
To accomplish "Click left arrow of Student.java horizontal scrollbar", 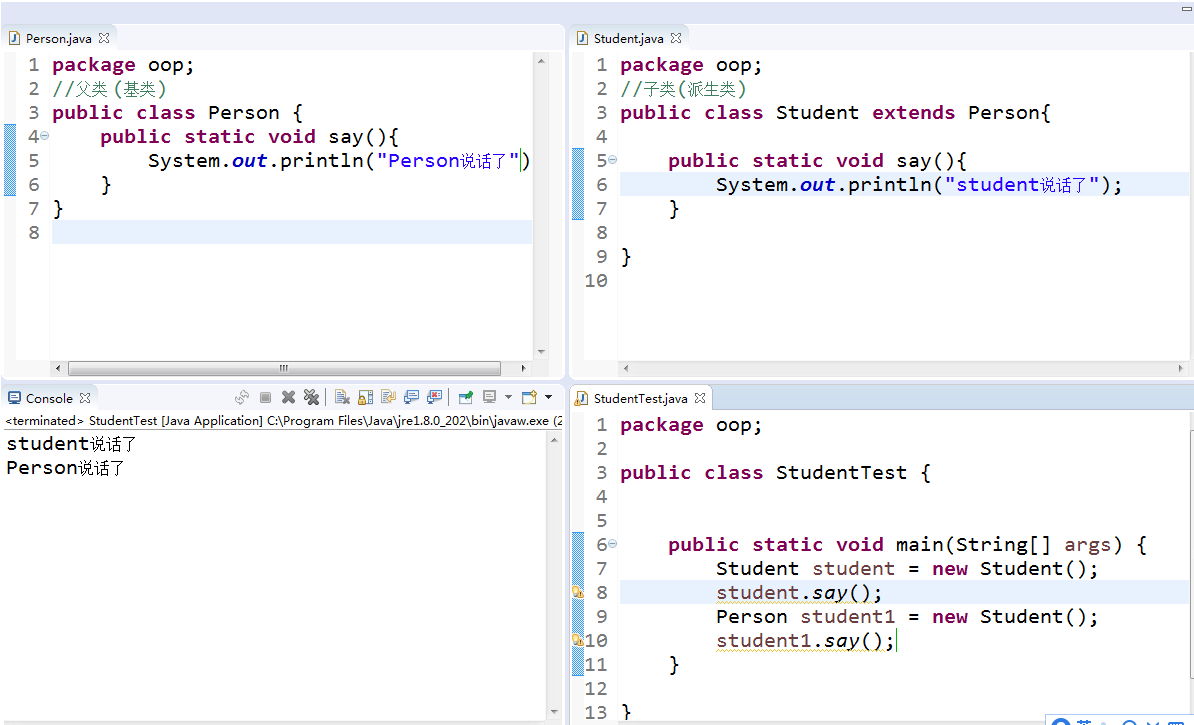I will tap(626, 368).
